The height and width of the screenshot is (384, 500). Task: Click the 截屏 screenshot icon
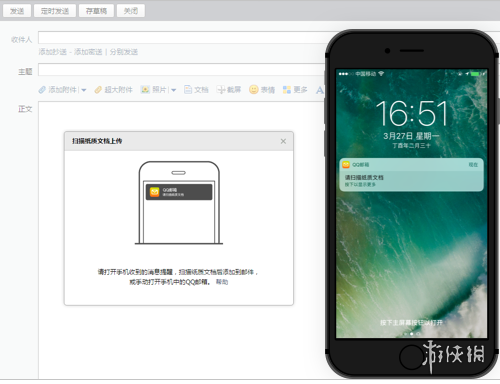click(221, 89)
